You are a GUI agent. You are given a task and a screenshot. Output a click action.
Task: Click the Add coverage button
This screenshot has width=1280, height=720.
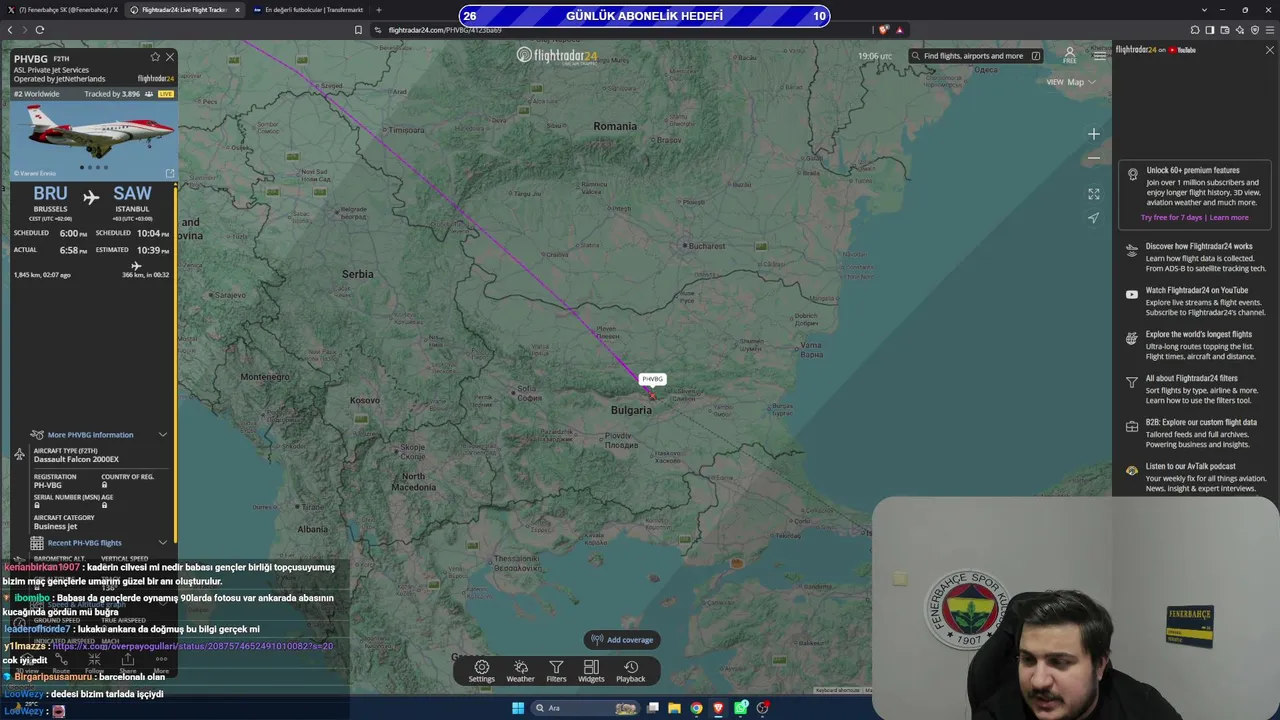[x=622, y=640]
